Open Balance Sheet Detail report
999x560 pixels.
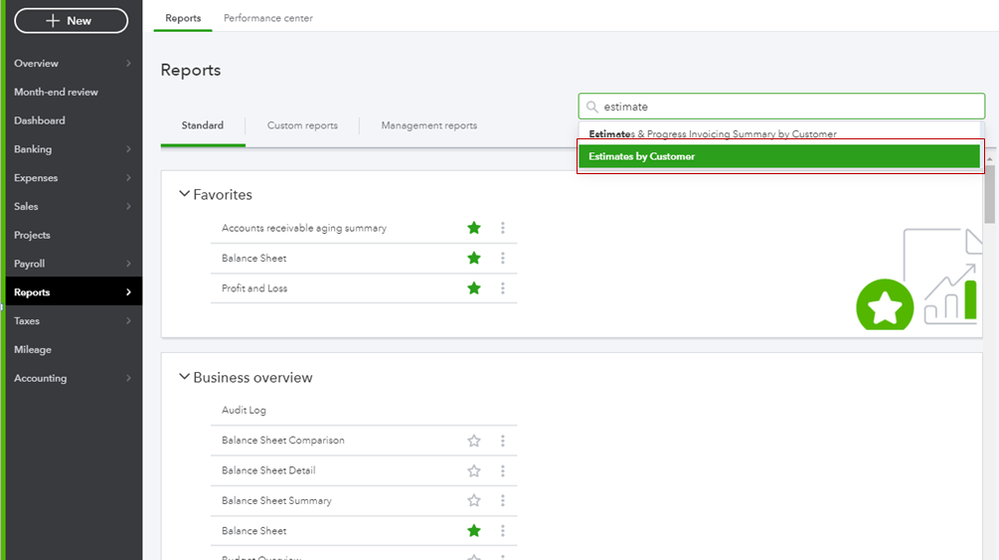point(268,470)
